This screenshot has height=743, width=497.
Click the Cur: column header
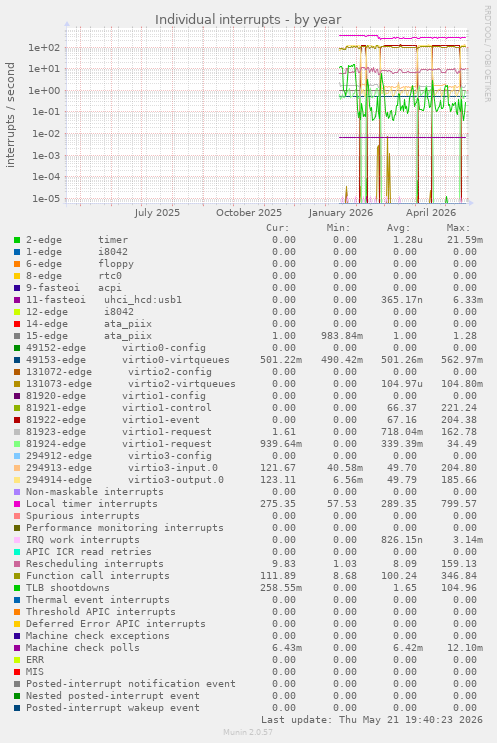click(278, 228)
